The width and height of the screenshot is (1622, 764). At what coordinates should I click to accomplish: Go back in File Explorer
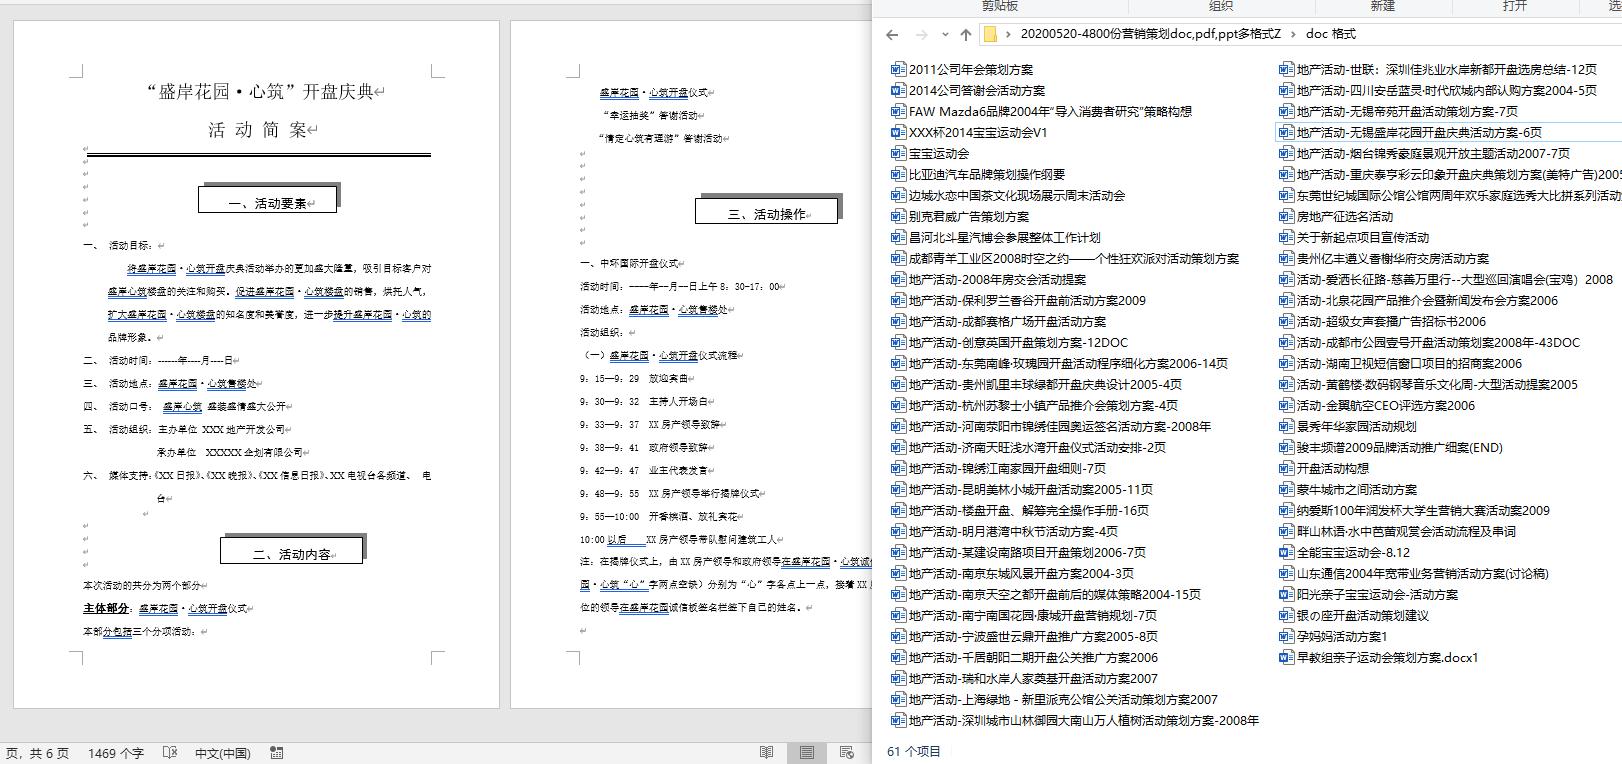(x=892, y=34)
